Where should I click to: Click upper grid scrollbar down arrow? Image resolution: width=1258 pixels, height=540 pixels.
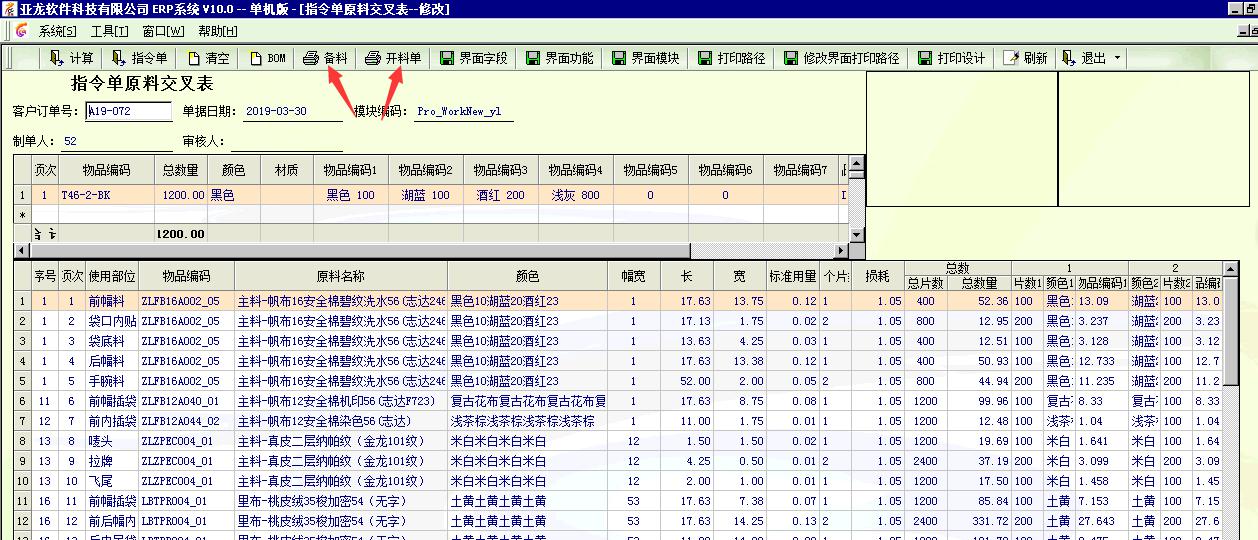pyautogui.click(x=856, y=233)
